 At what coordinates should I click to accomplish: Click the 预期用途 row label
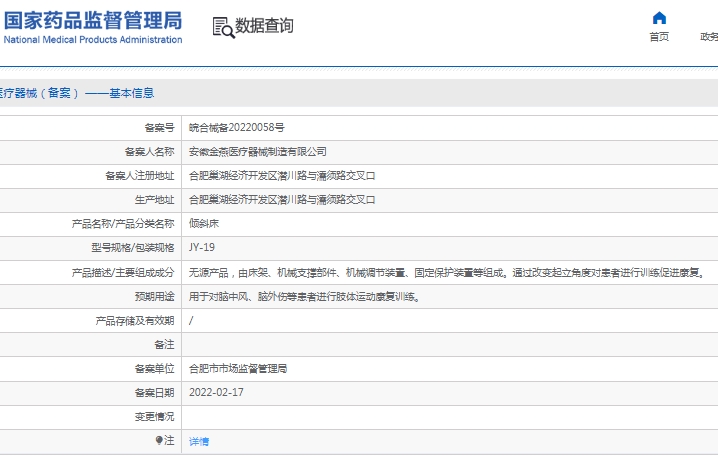coord(154,297)
